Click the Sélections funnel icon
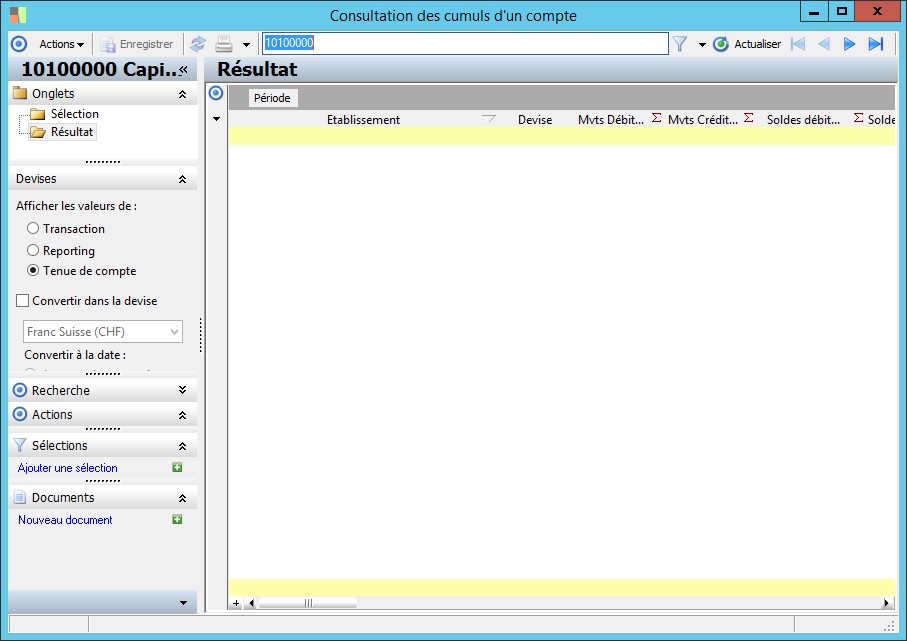907x641 pixels. [20, 445]
